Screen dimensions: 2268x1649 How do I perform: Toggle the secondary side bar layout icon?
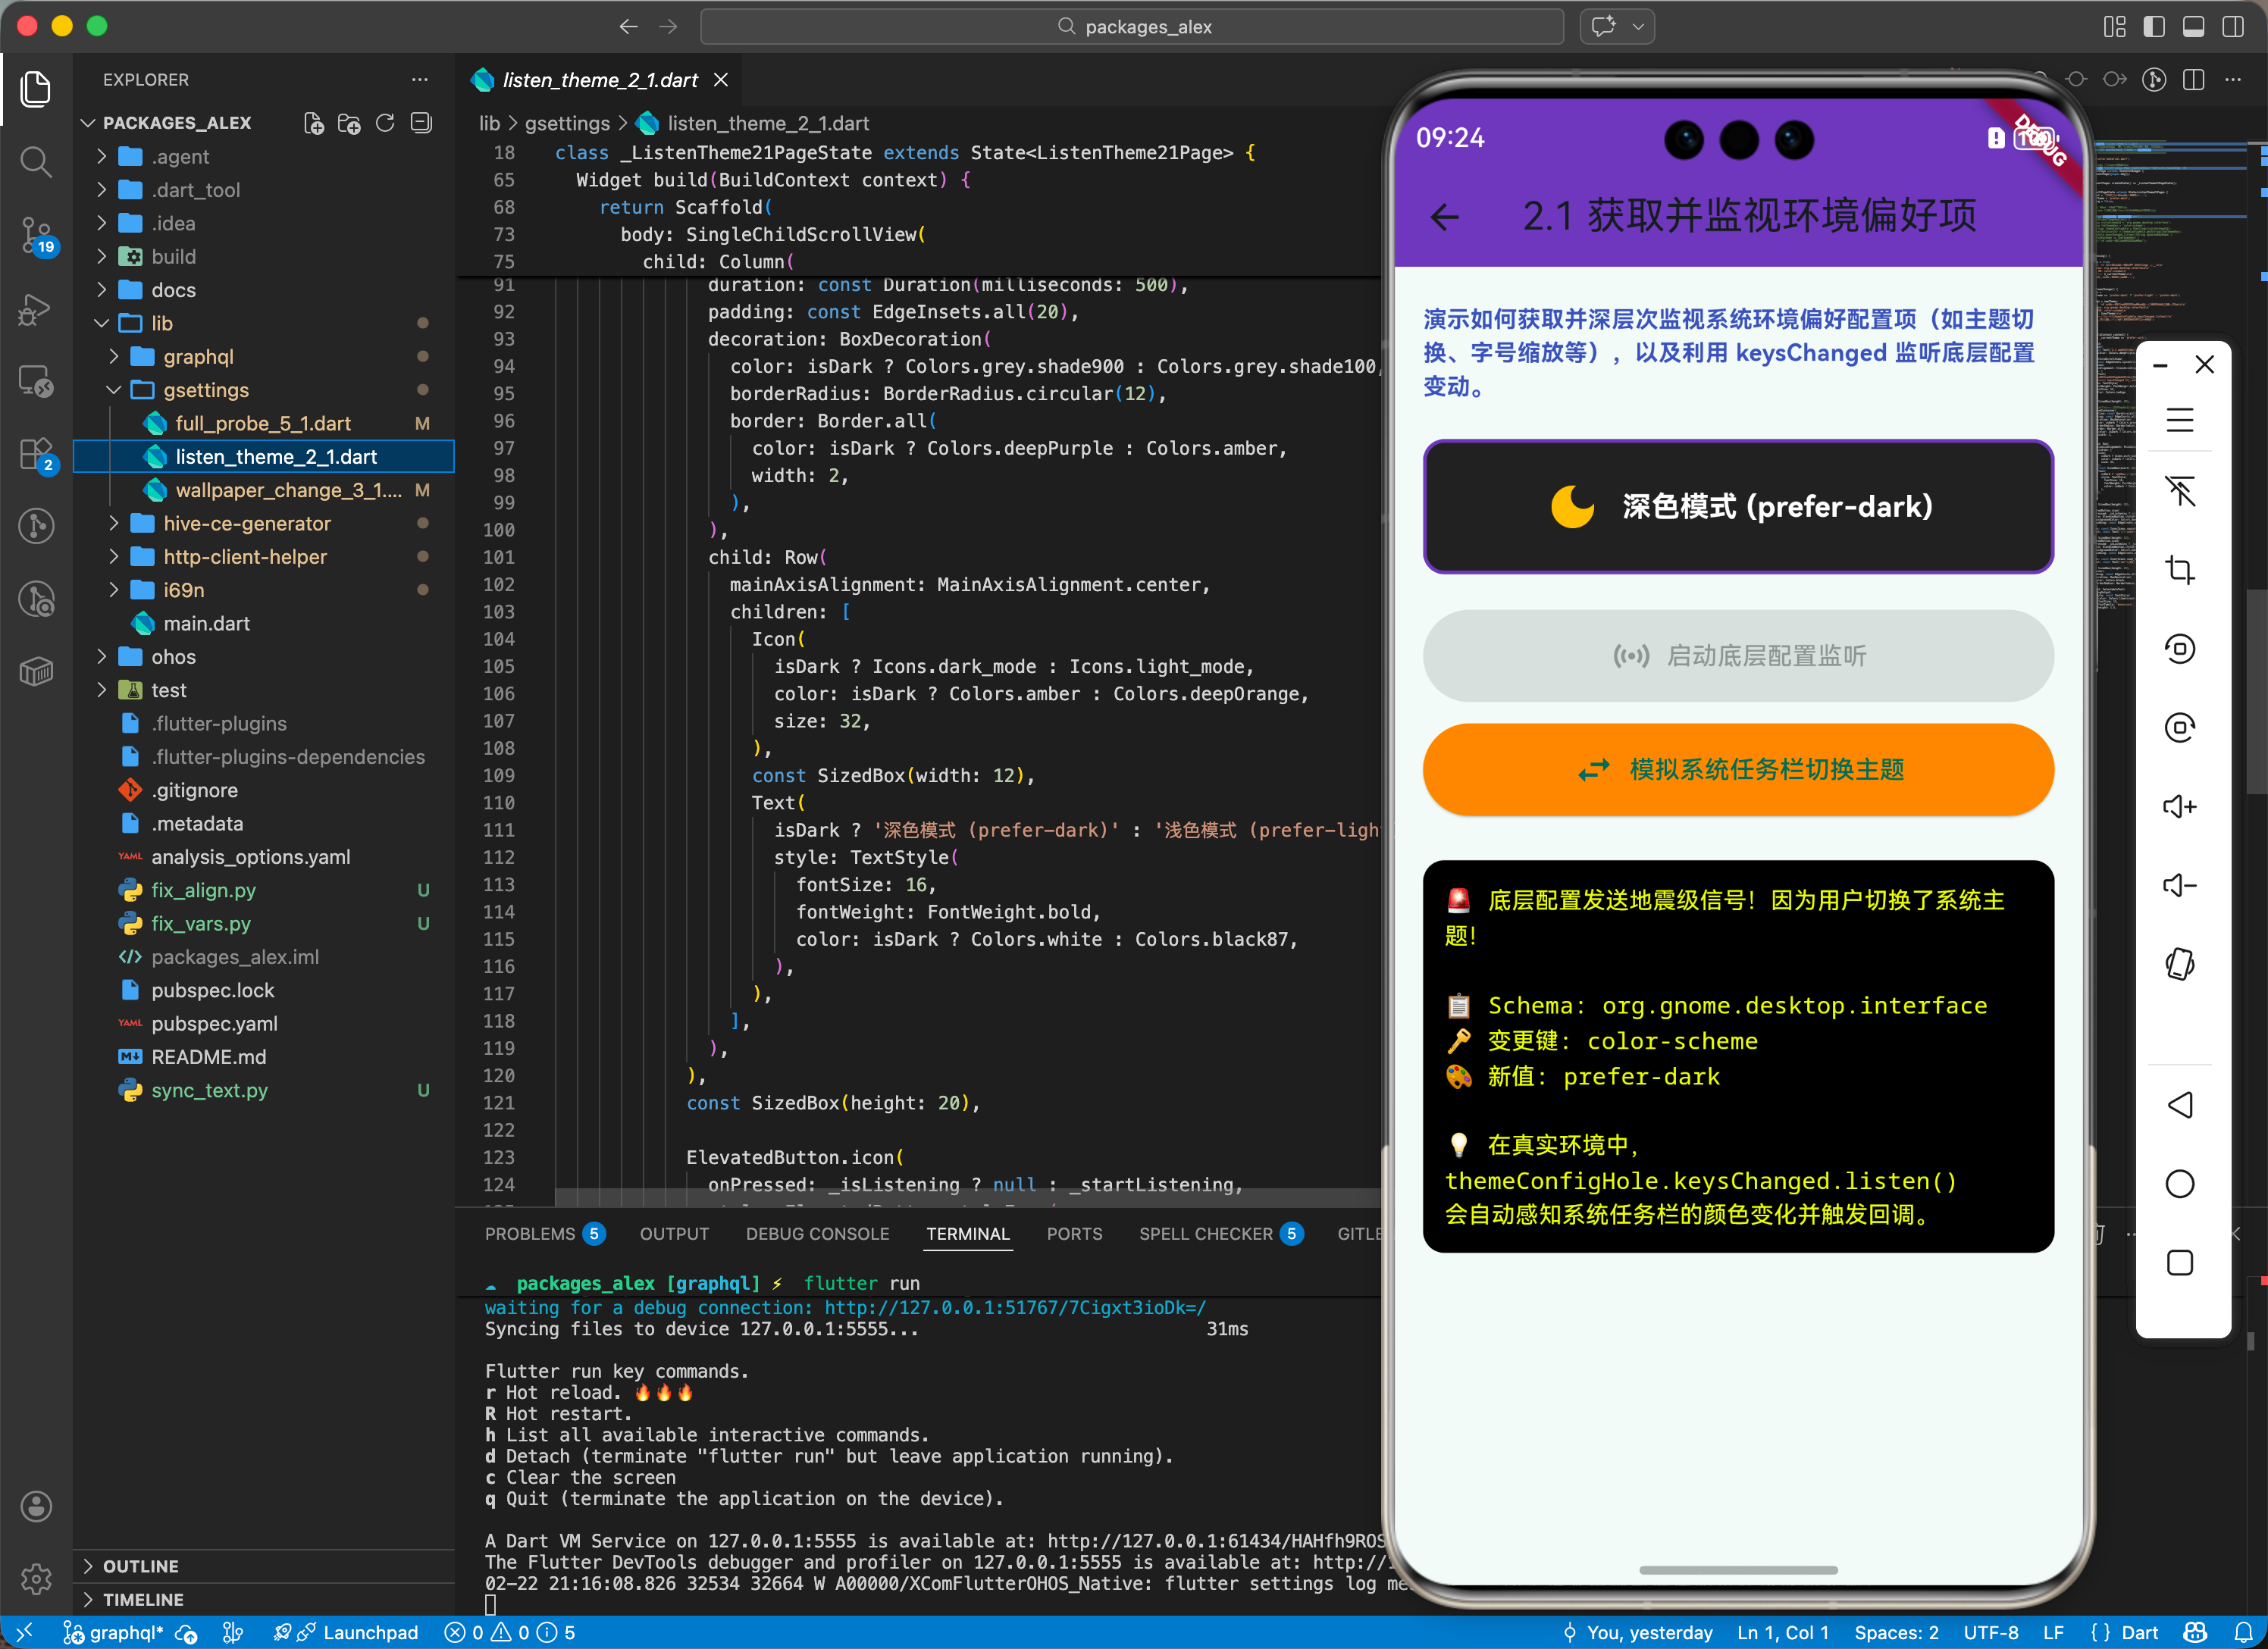pyautogui.click(x=2233, y=27)
